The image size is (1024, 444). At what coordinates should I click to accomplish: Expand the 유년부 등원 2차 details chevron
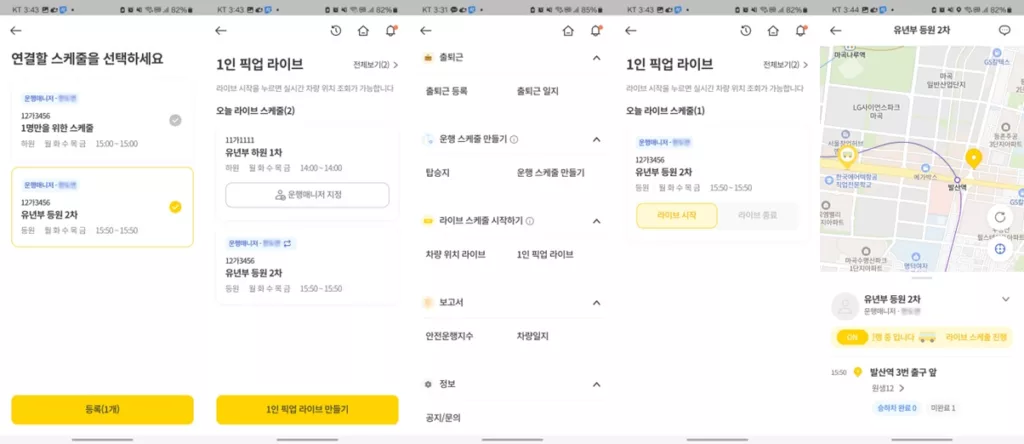point(1005,299)
